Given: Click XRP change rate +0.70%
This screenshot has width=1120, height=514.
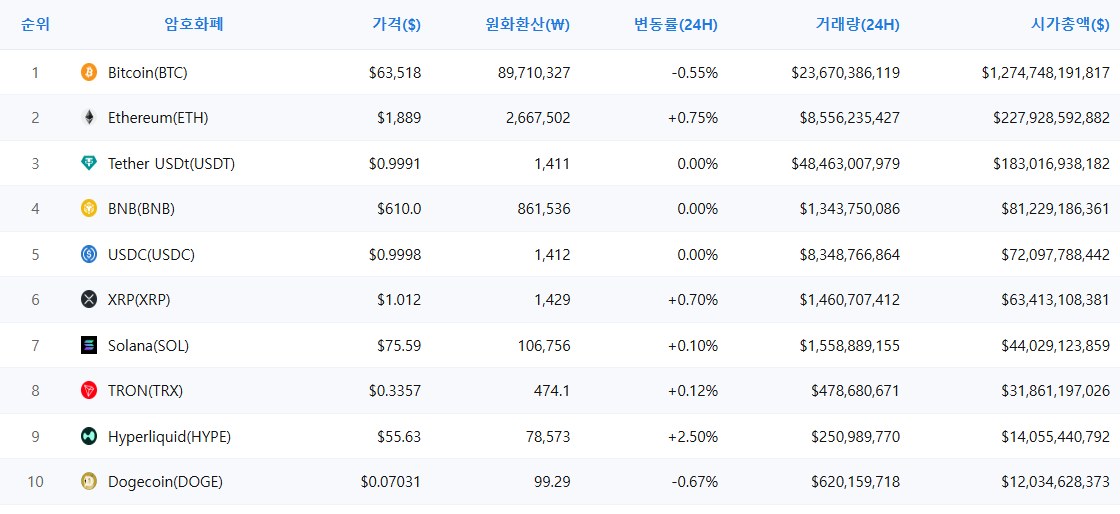Looking at the screenshot, I should coord(693,301).
